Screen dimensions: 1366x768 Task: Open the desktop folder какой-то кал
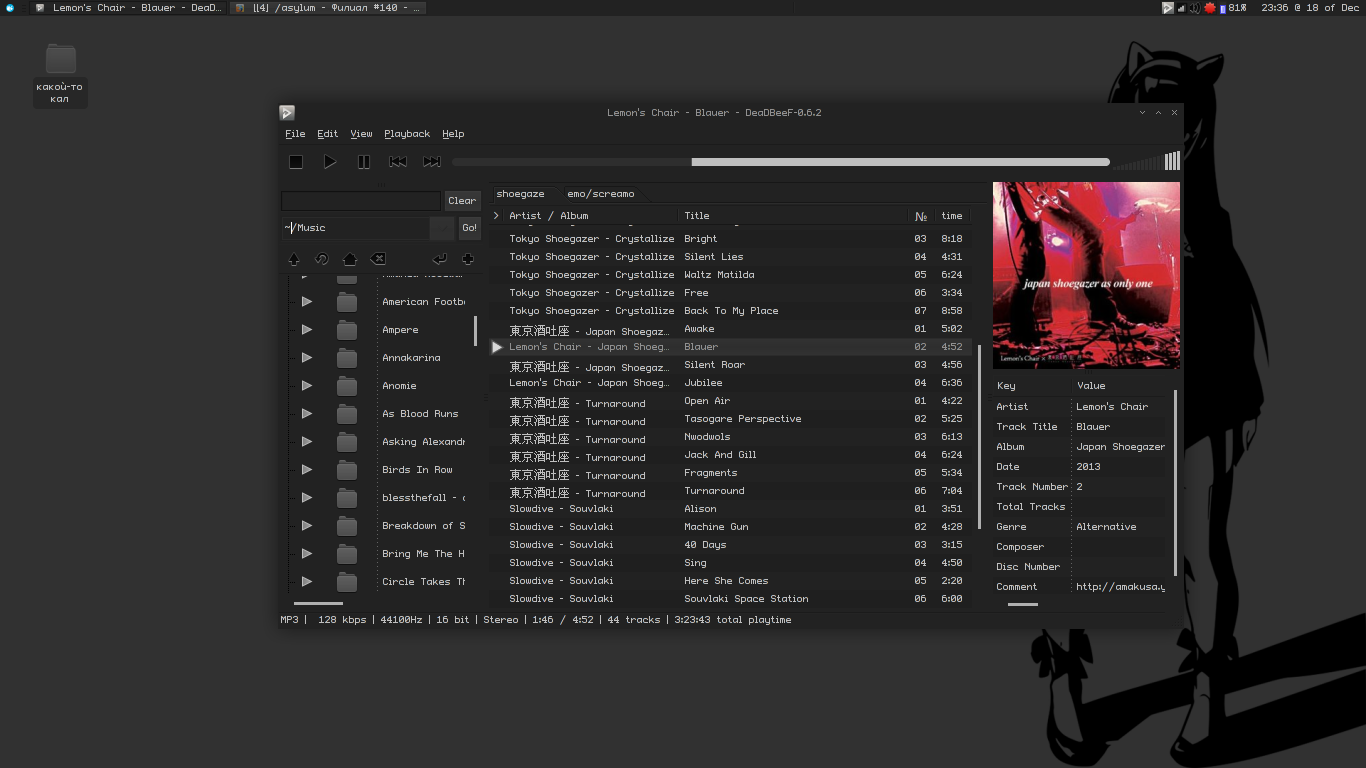(x=60, y=75)
